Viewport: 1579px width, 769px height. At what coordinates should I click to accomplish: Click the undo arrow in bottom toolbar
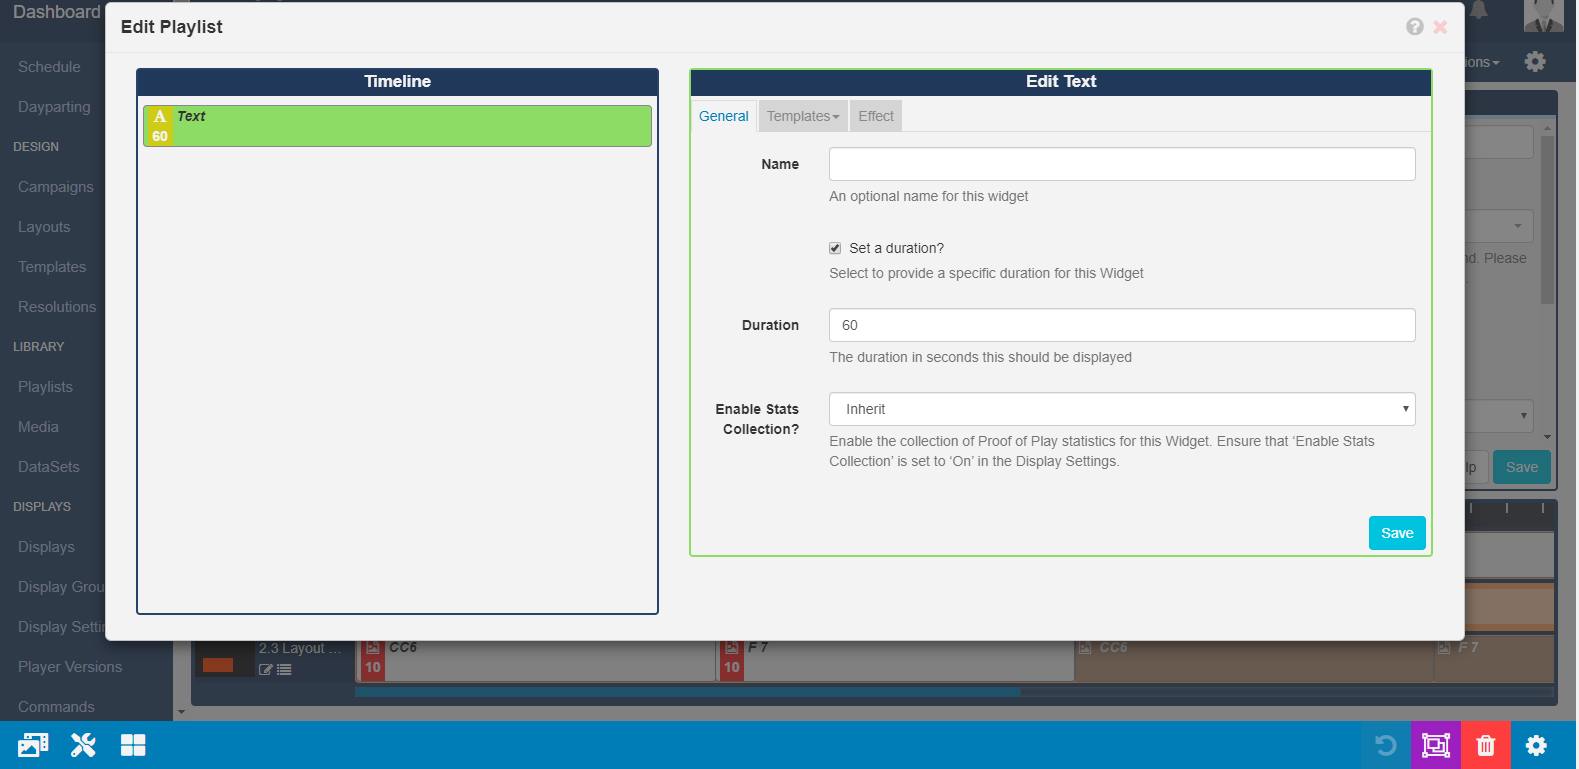click(1386, 745)
